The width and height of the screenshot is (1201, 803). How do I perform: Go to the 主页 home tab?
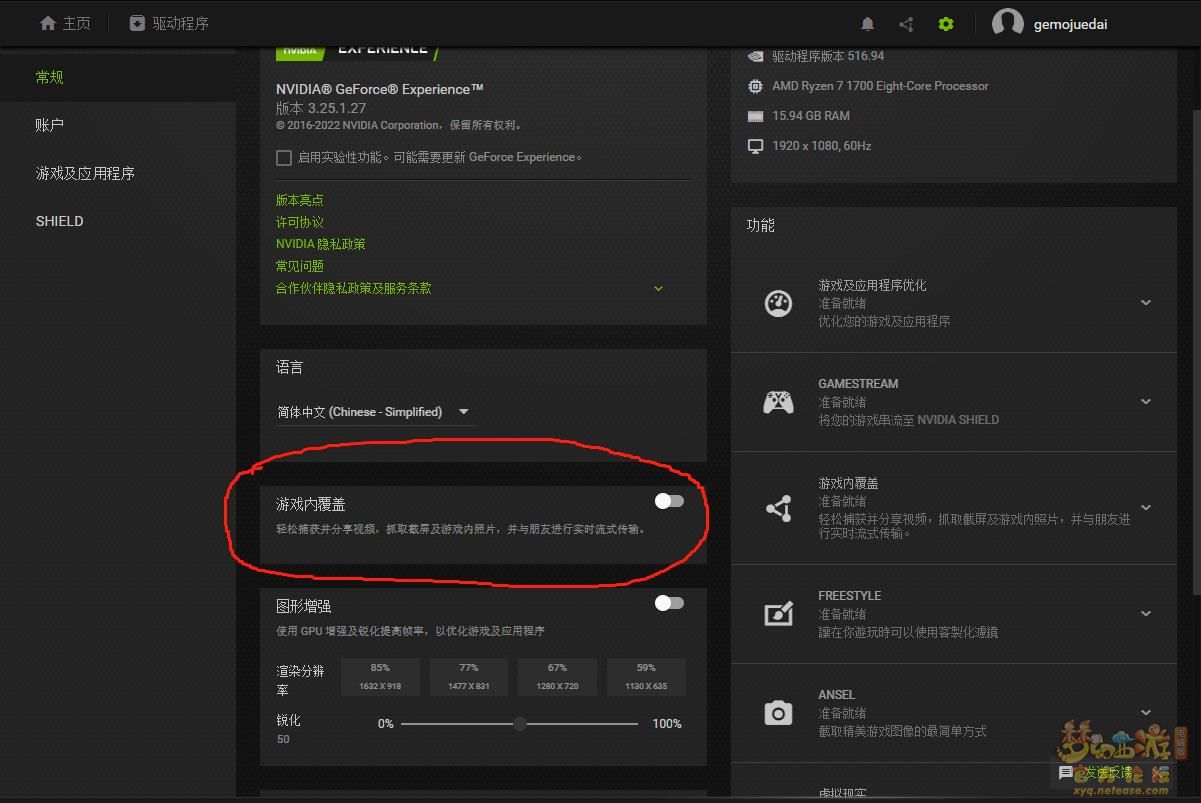point(65,23)
